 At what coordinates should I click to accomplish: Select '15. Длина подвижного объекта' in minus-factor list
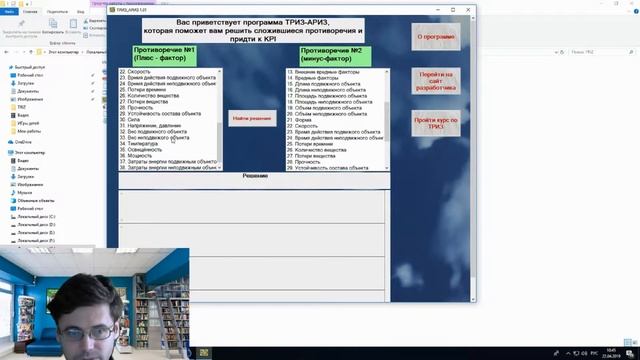coord(324,84)
